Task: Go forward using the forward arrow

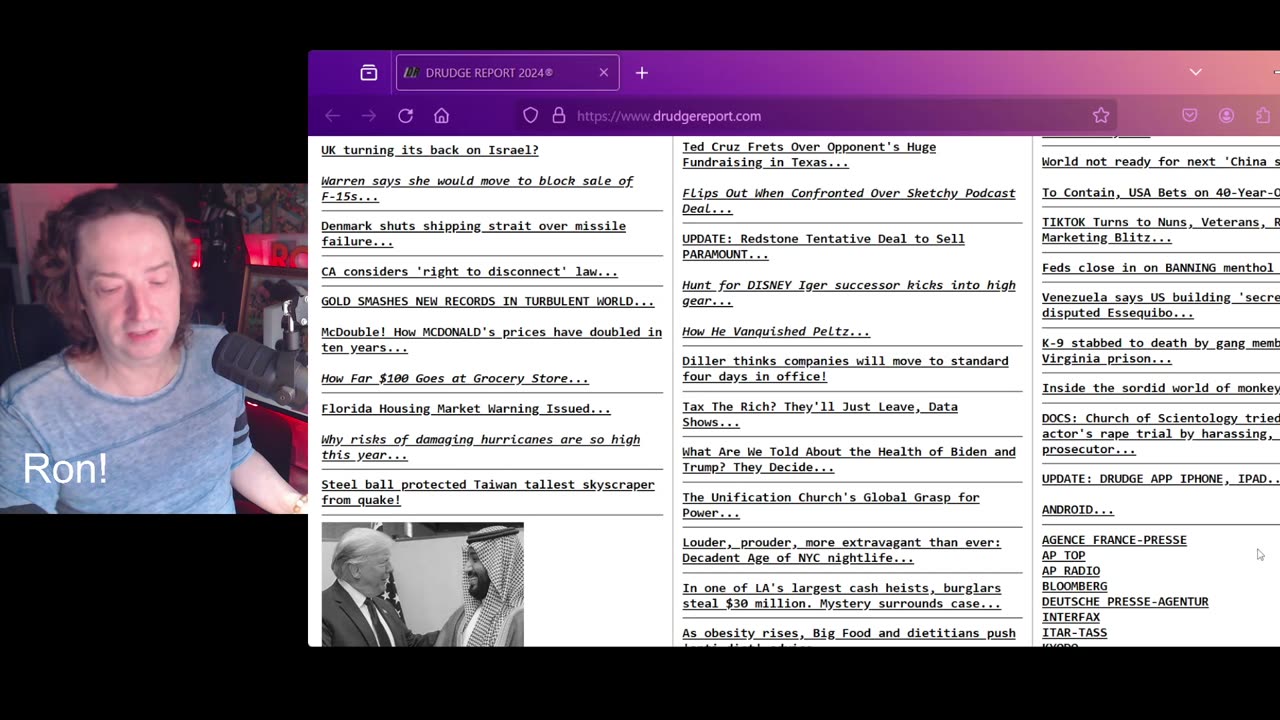Action: (x=369, y=116)
